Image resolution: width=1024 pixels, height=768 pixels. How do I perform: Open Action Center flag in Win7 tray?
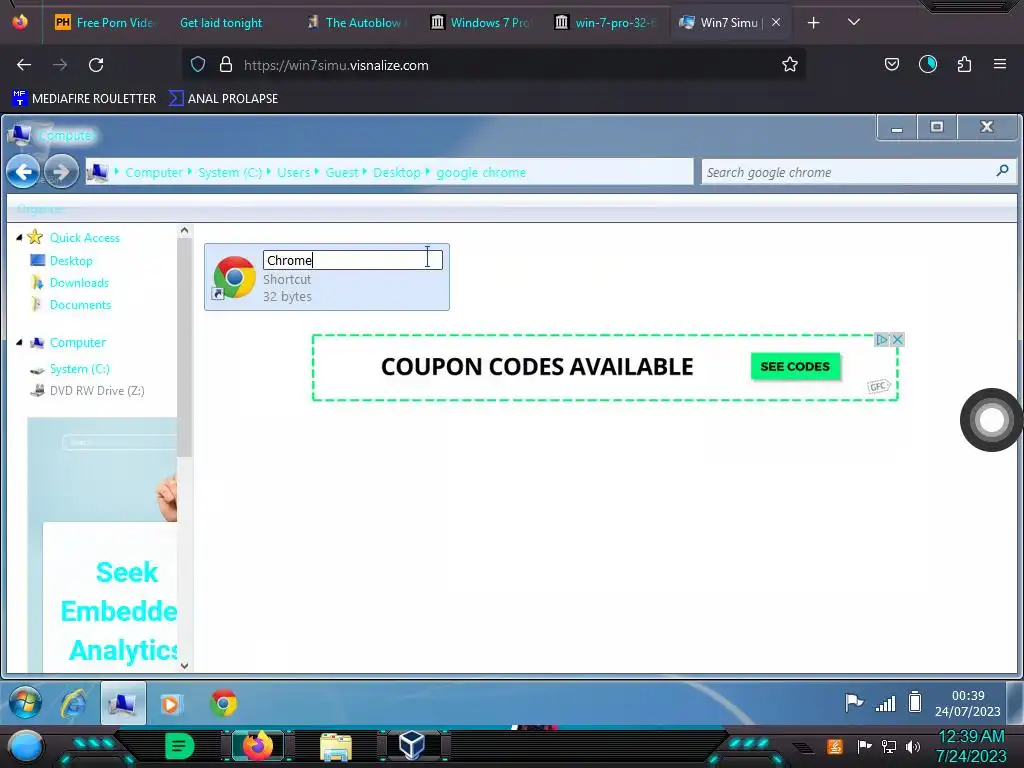(854, 703)
